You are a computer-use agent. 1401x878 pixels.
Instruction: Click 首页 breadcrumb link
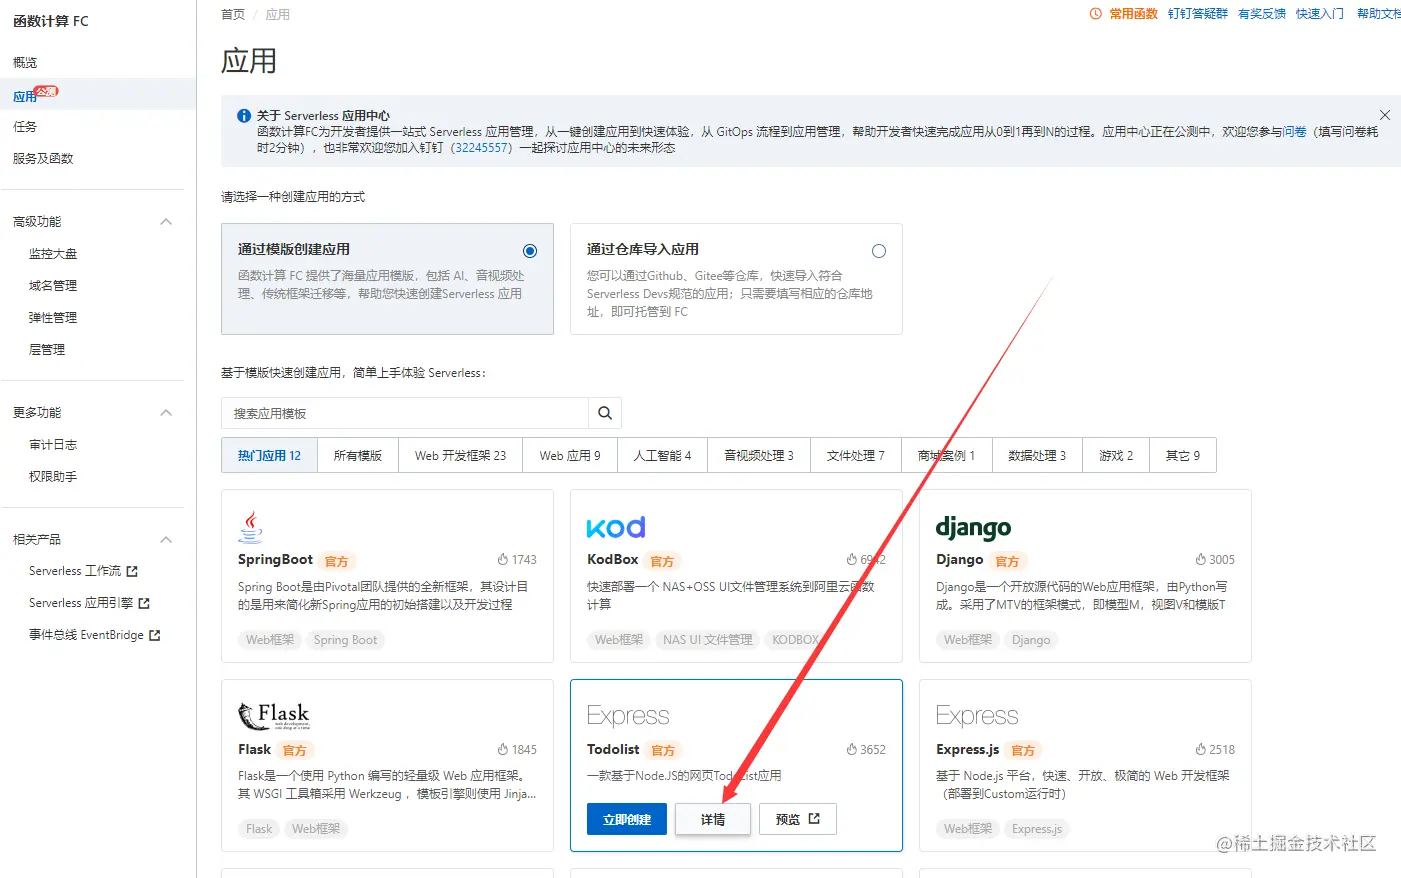click(x=233, y=15)
